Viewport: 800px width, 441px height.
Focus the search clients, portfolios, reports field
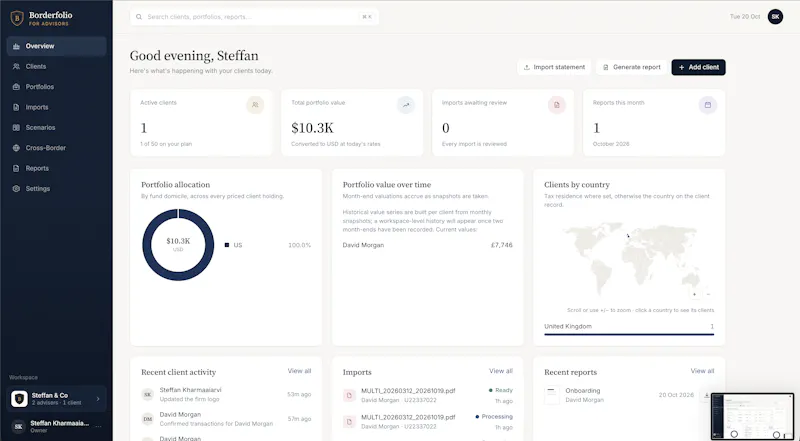(254, 17)
